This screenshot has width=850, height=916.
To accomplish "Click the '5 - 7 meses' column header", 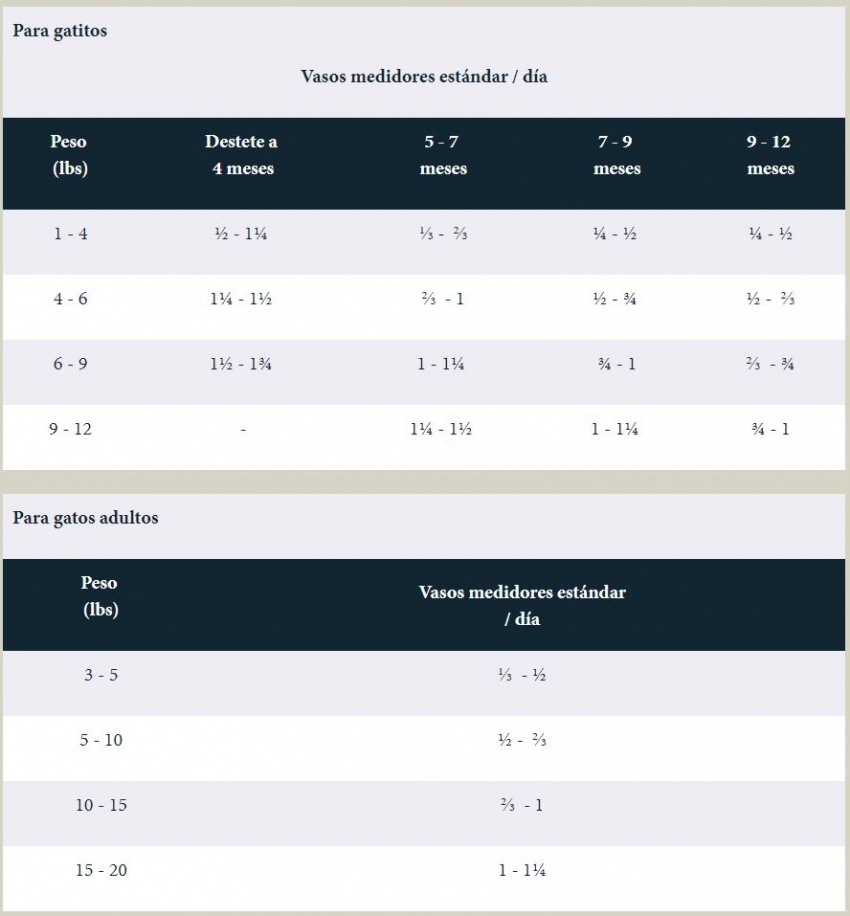I will [x=442, y=155].
